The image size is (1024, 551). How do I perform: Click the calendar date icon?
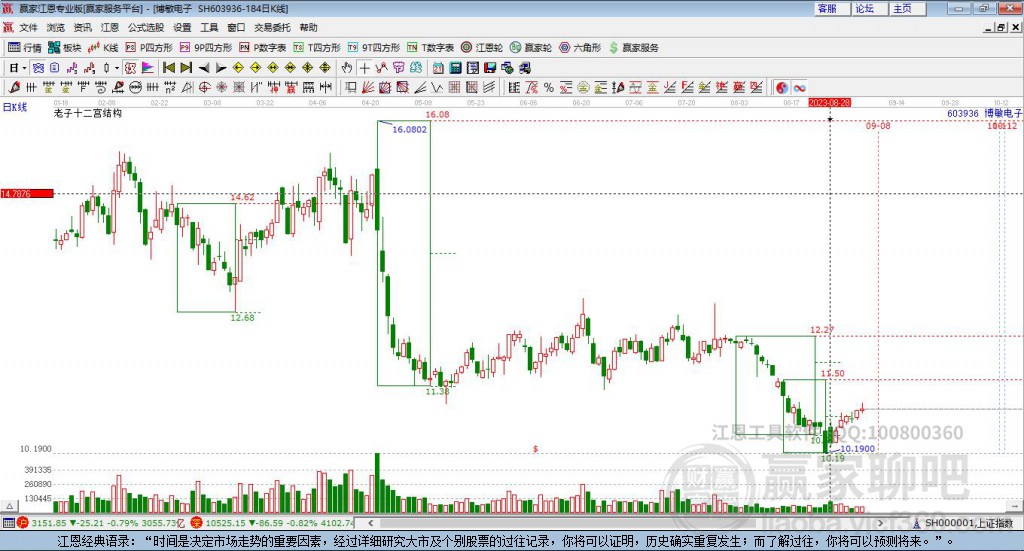(438, 68)
